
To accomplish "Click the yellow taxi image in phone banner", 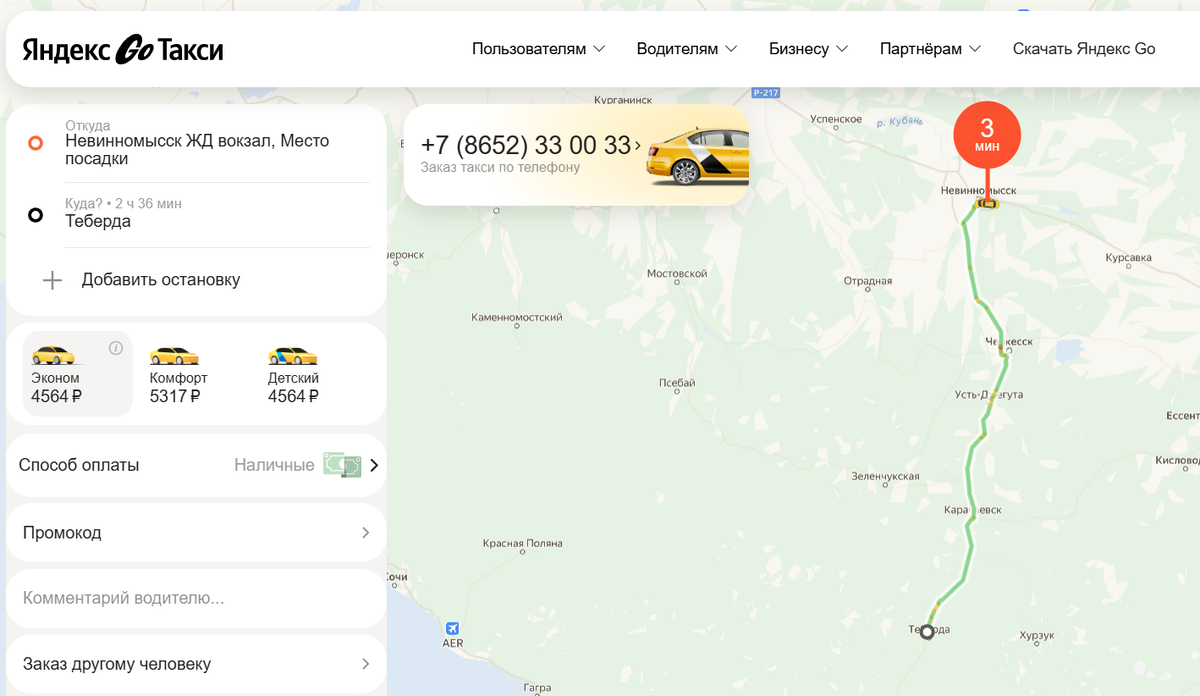I will tap(697, 156).
